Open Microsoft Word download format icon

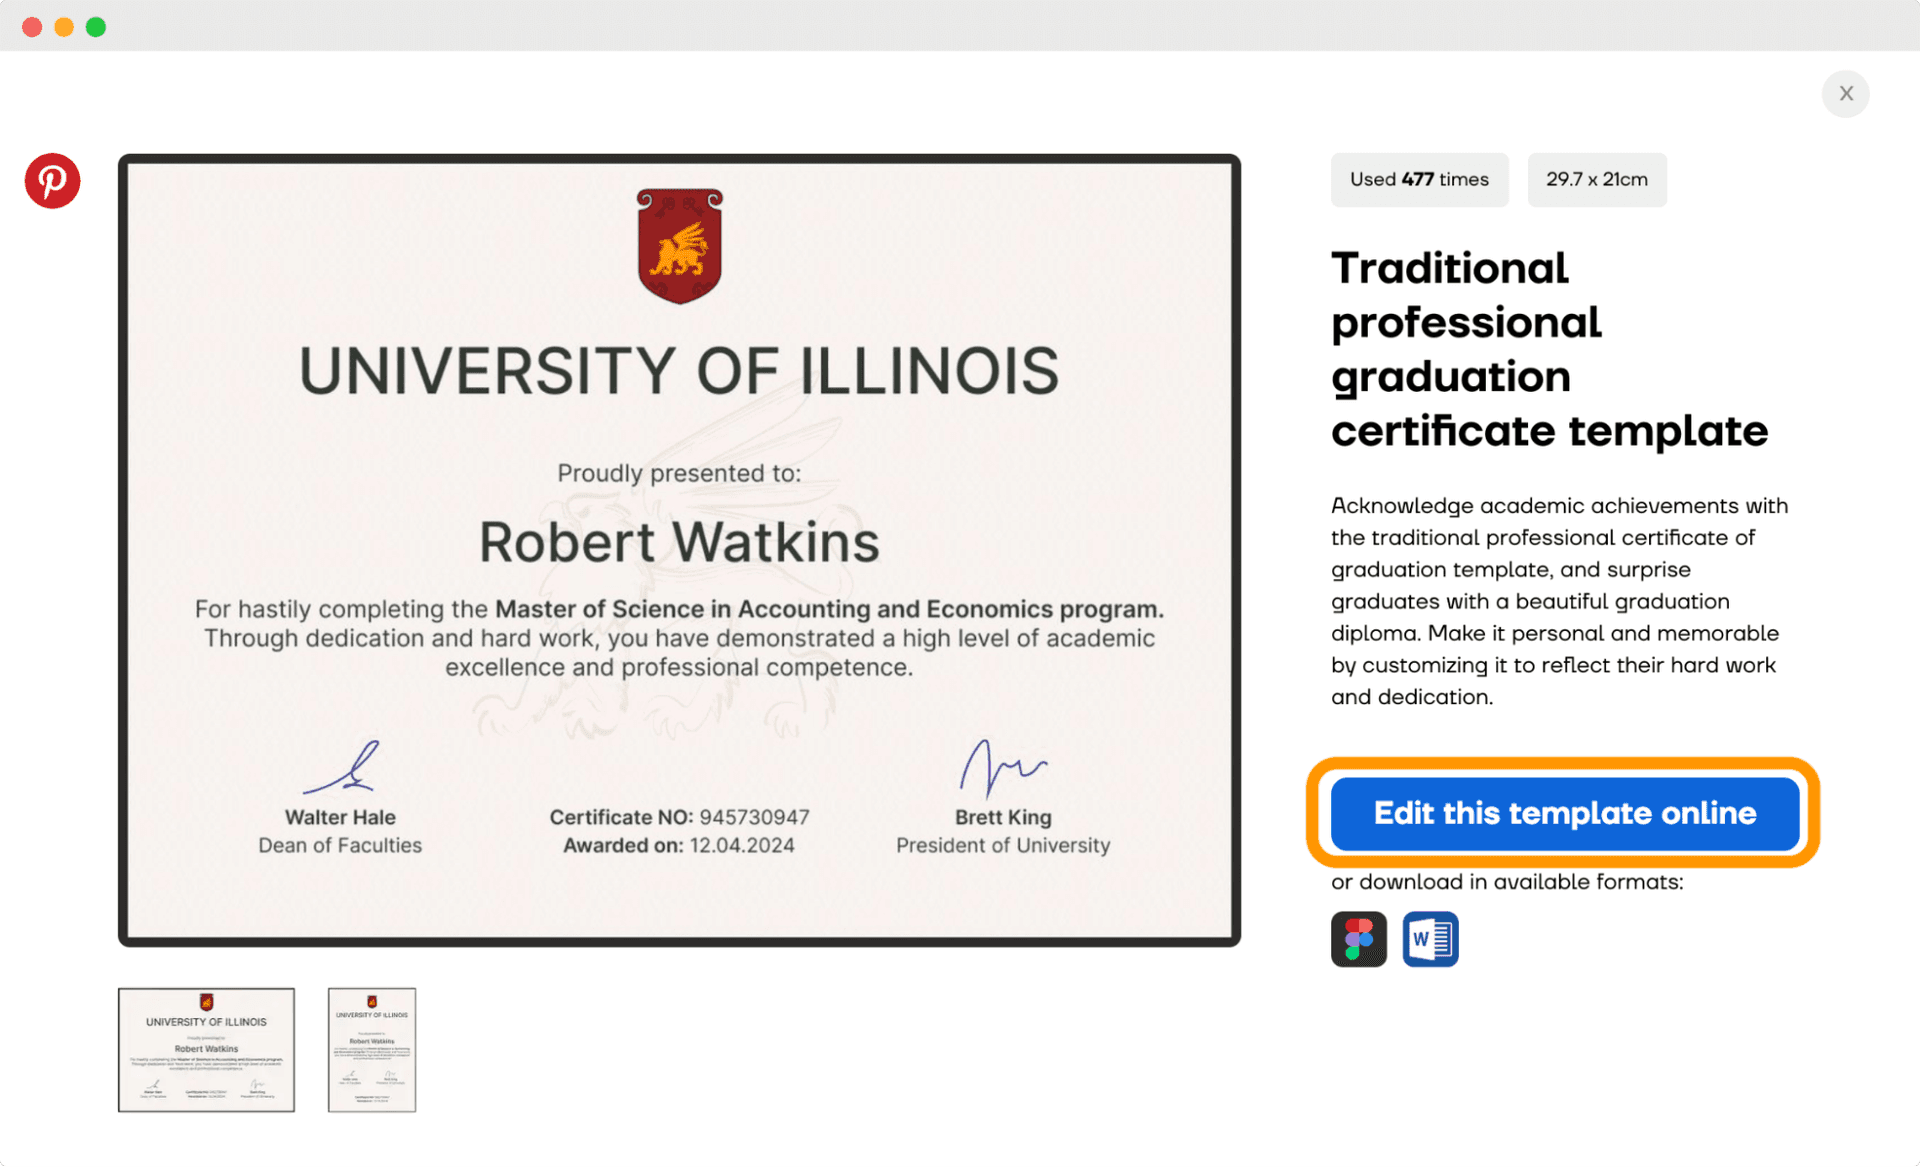click(1430, 939)
